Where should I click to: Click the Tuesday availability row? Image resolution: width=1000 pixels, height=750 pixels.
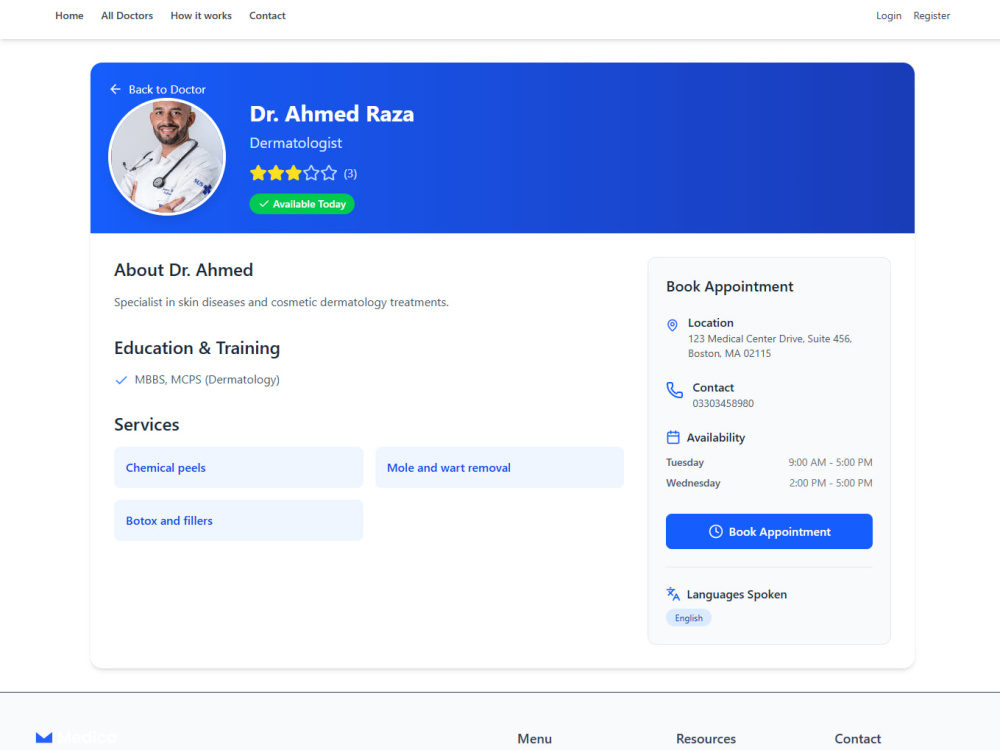pos(768,462)
